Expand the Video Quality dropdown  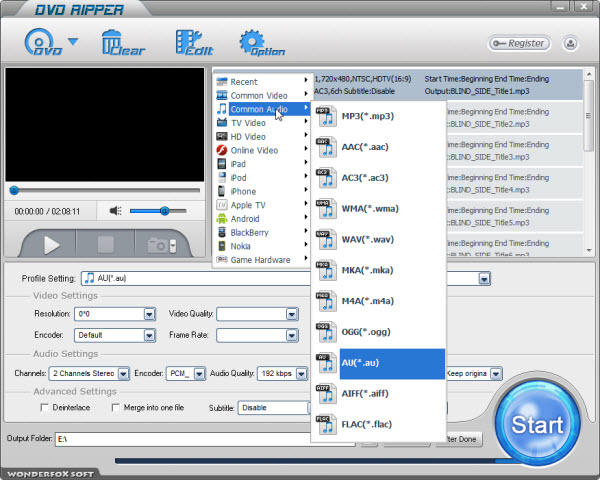[292, 314]
